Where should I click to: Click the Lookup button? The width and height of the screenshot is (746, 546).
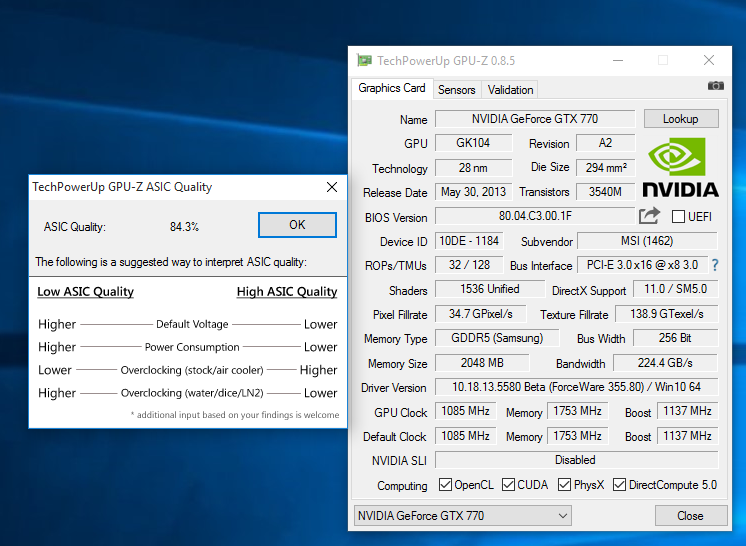tap(681, 119)
